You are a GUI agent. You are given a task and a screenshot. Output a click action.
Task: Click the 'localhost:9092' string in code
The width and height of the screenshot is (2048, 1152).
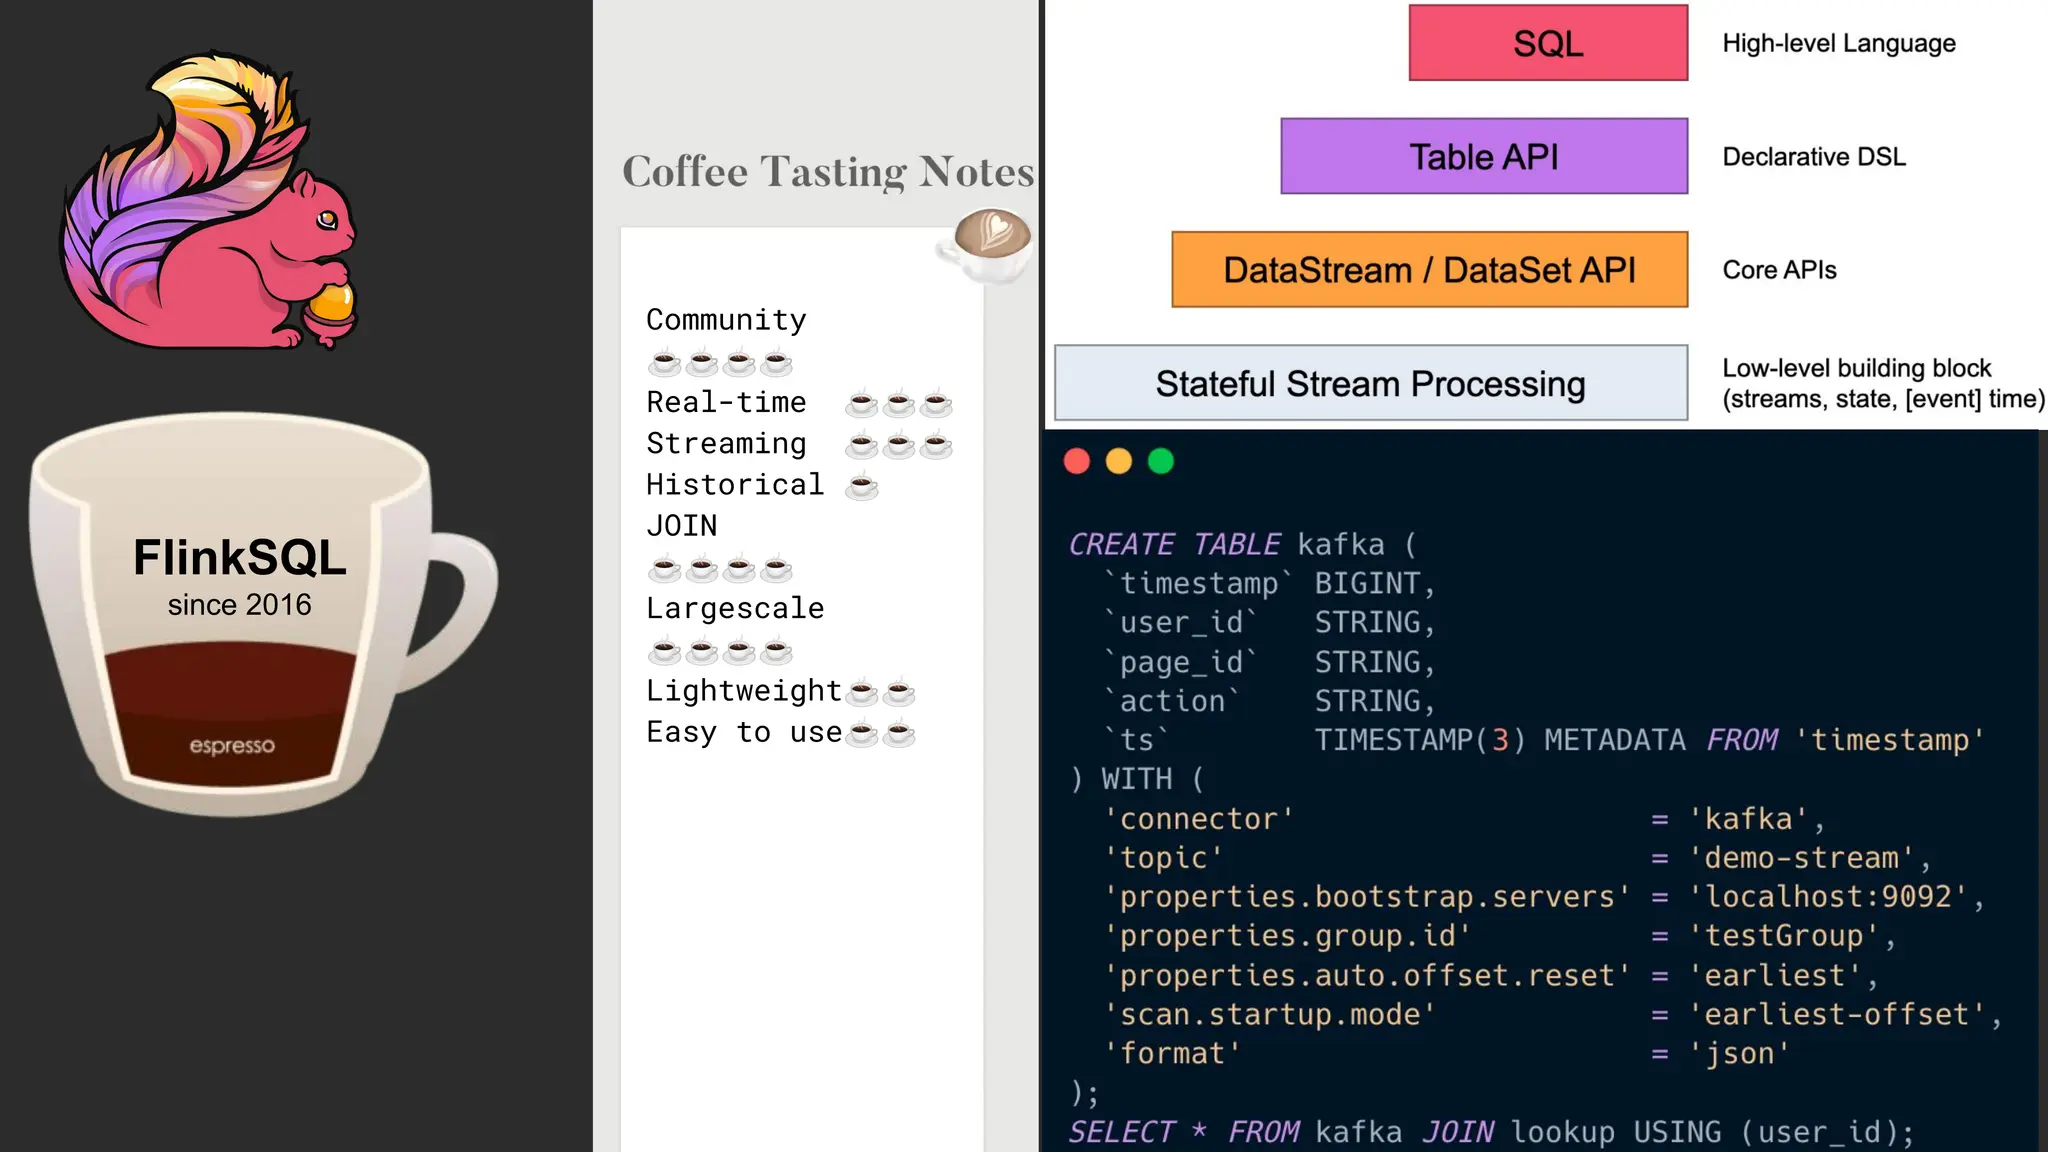click(1829, 897)
